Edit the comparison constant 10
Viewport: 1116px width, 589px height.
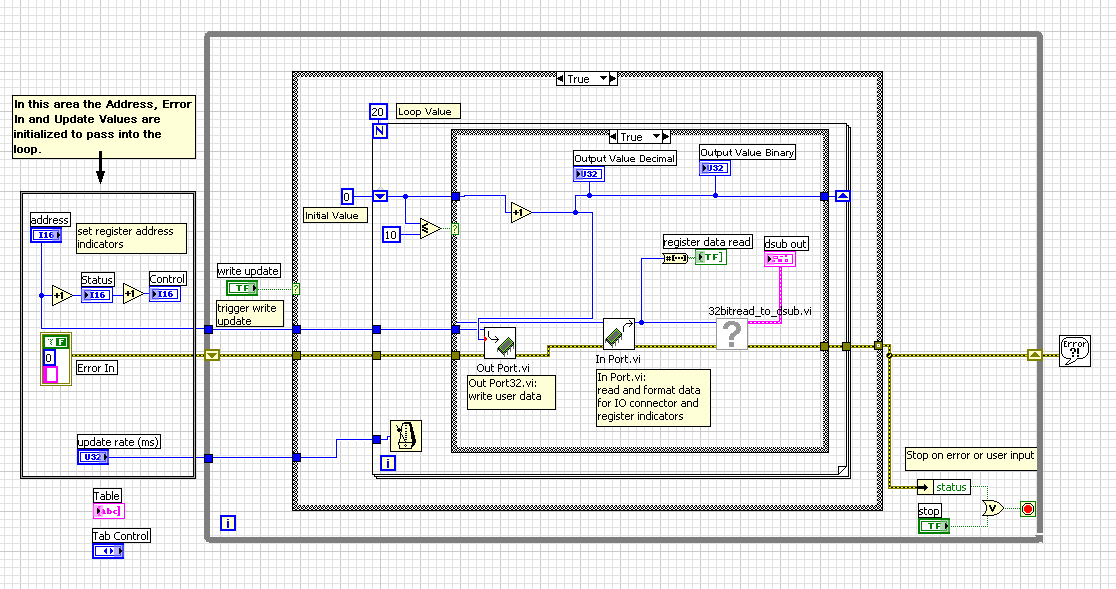391,235
